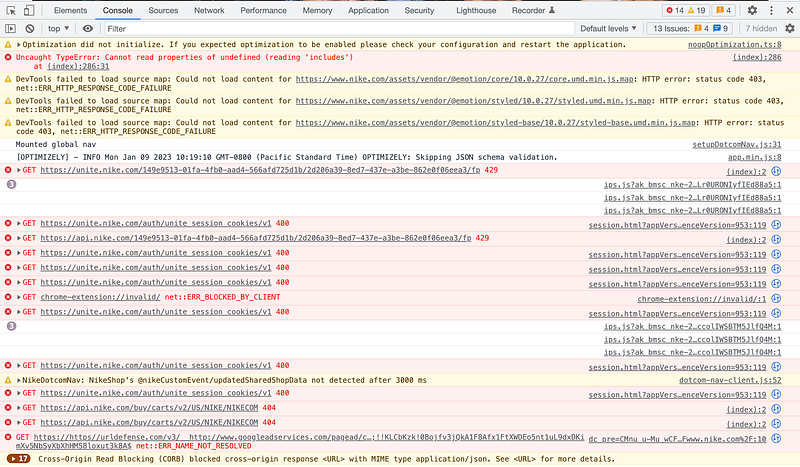Open the Network tab

coord(209,10)
